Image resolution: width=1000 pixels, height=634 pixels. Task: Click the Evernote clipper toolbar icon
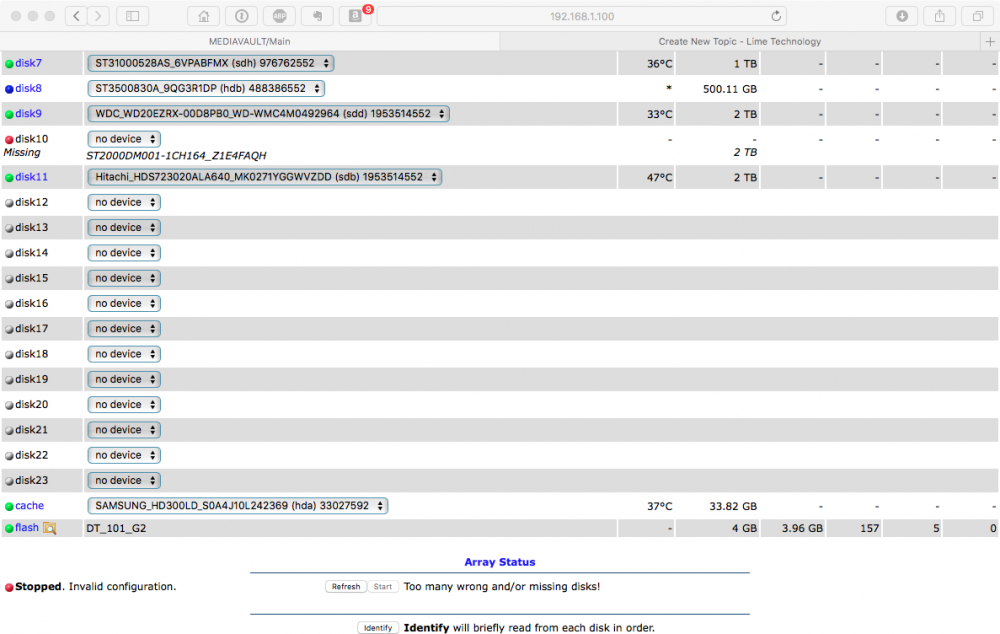click(x=318, y=16)
